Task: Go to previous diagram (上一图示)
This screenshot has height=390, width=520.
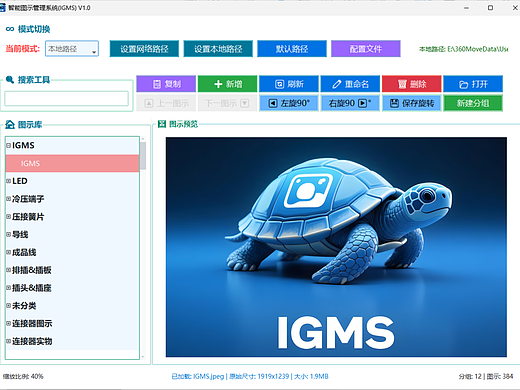Action: [166, 103]
